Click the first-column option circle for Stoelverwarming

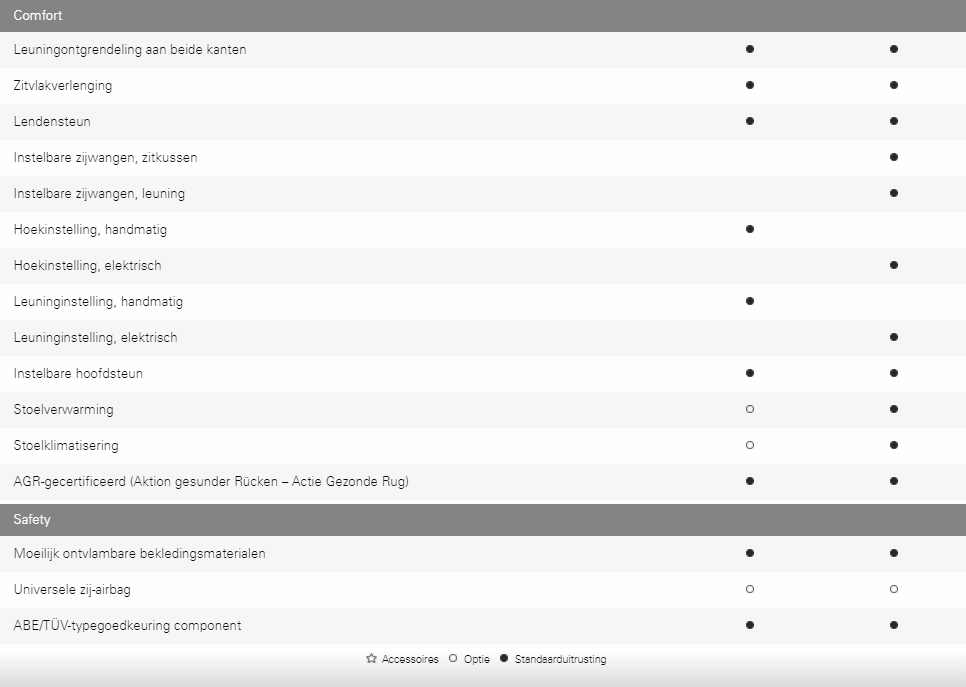click(750, 409)
